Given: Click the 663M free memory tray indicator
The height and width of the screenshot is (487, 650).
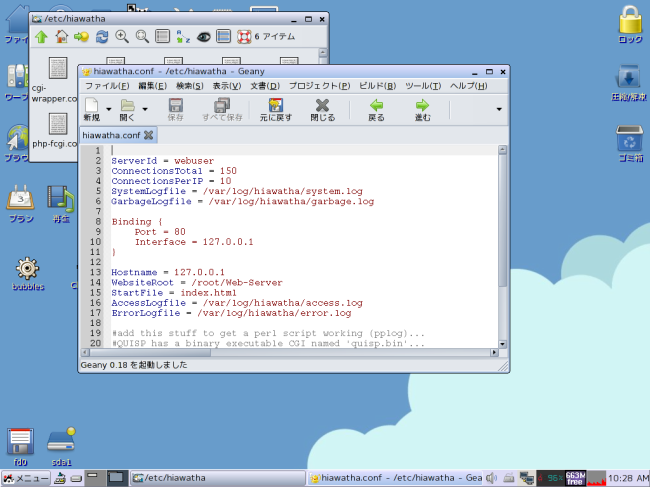Looking at the screenshot, I should click(x=575, y=478).
